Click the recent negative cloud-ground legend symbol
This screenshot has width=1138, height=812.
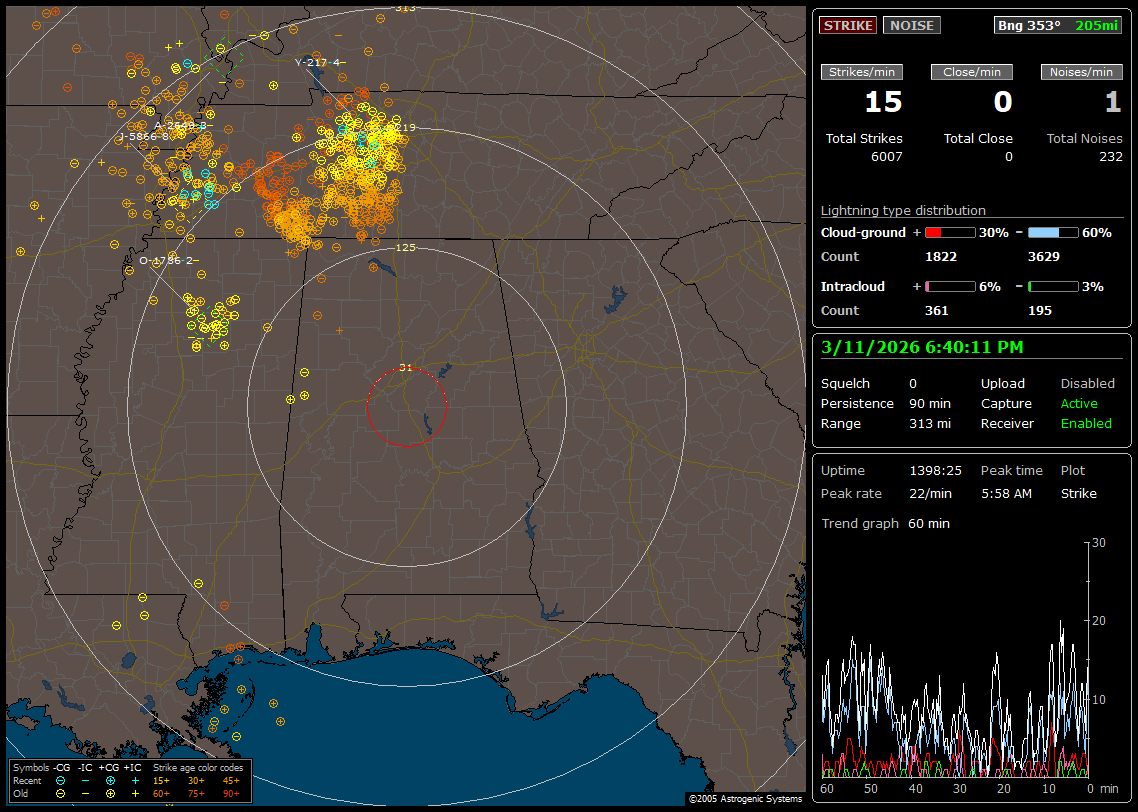click(x=61, y=780)
